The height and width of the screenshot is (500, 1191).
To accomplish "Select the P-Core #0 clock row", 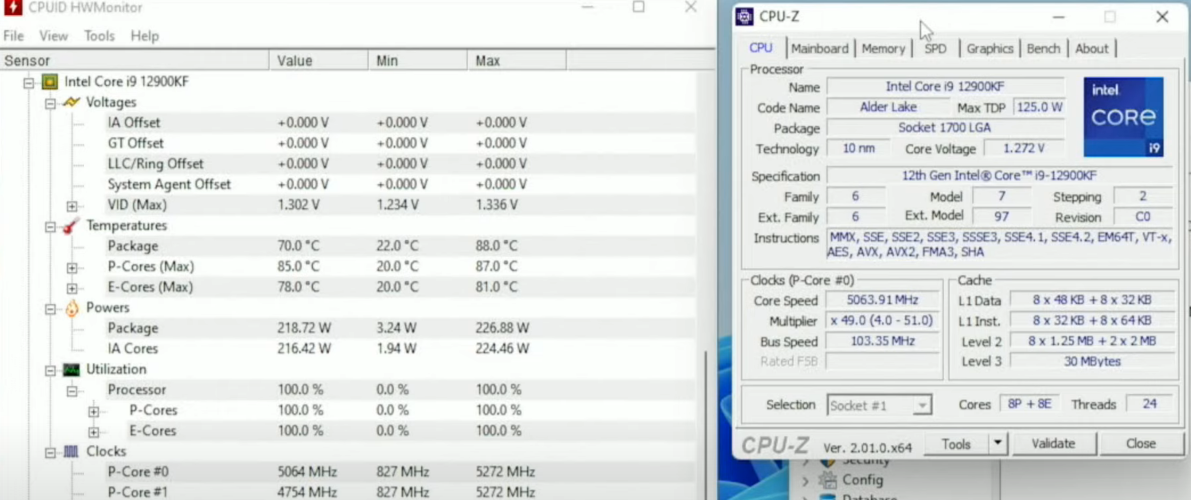I will pos(401,472).
